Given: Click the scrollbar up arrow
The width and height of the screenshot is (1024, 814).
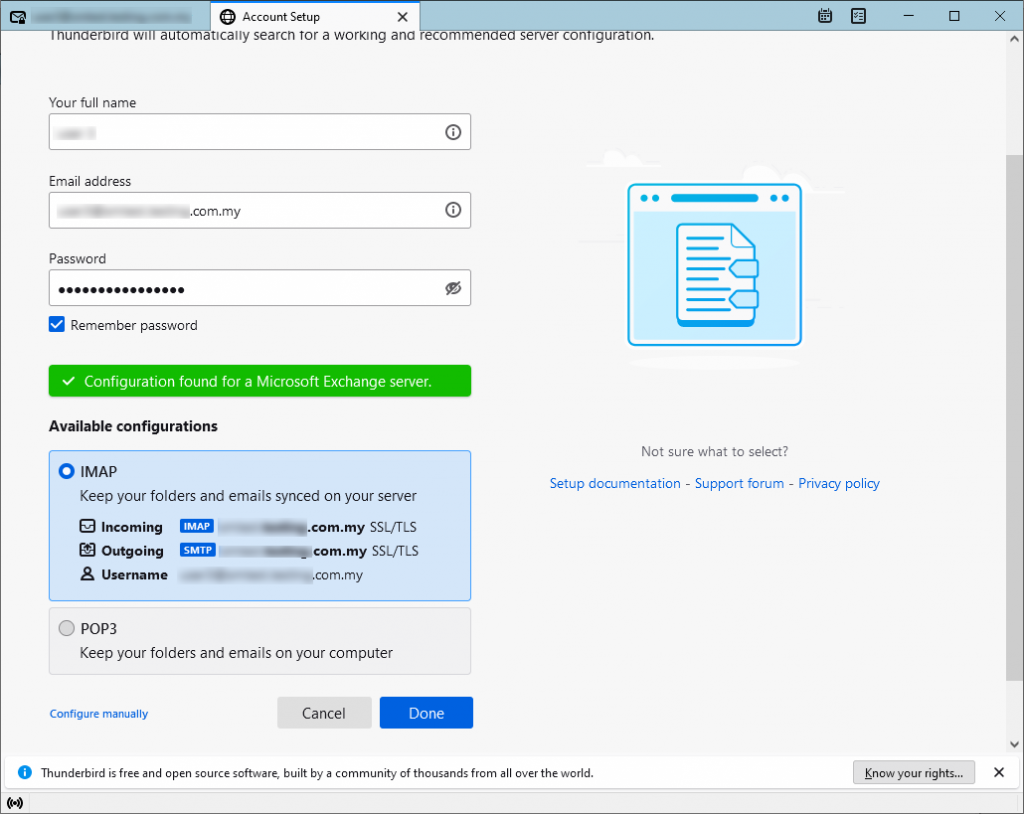Looking at the screenshot, I should [x=1014, y=39].
